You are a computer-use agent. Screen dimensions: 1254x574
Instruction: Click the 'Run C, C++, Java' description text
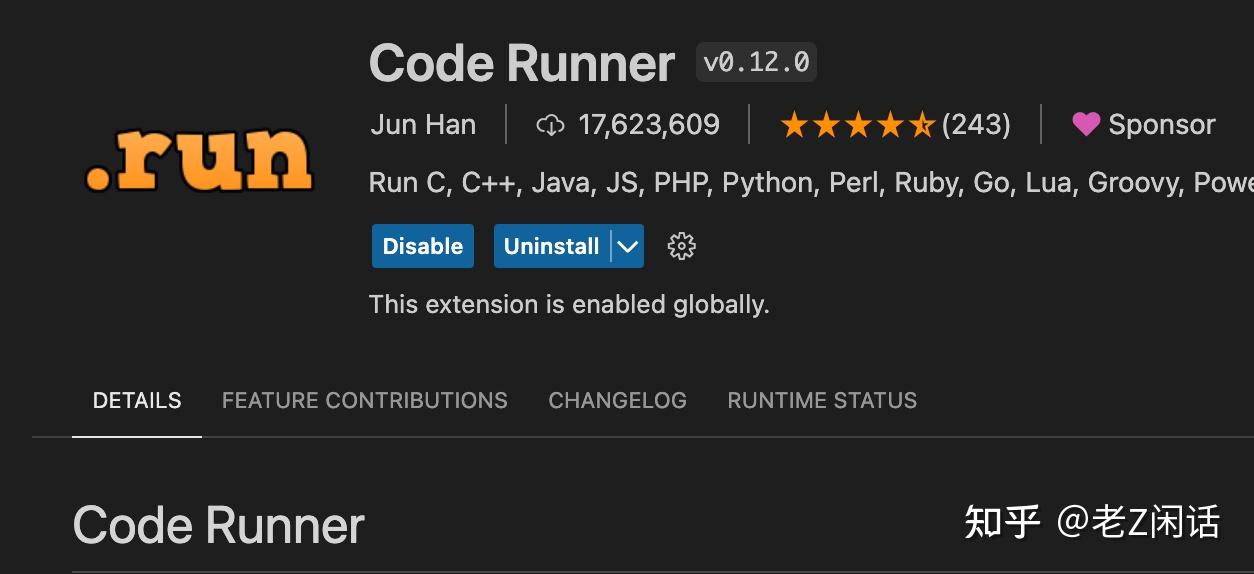[x=811, y=184]
